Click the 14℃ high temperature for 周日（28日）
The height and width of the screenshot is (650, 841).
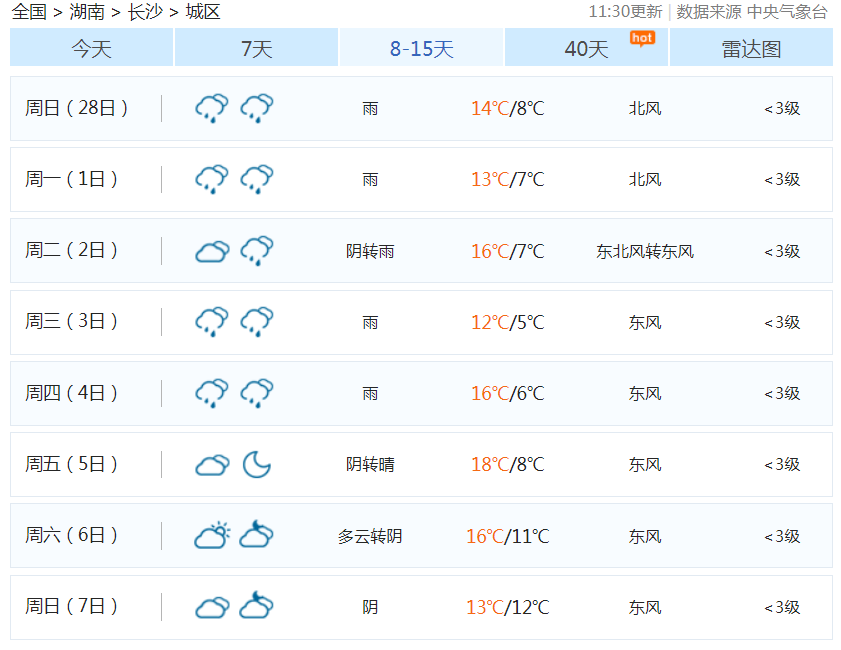pyautogui.click(x=492, y=107)
